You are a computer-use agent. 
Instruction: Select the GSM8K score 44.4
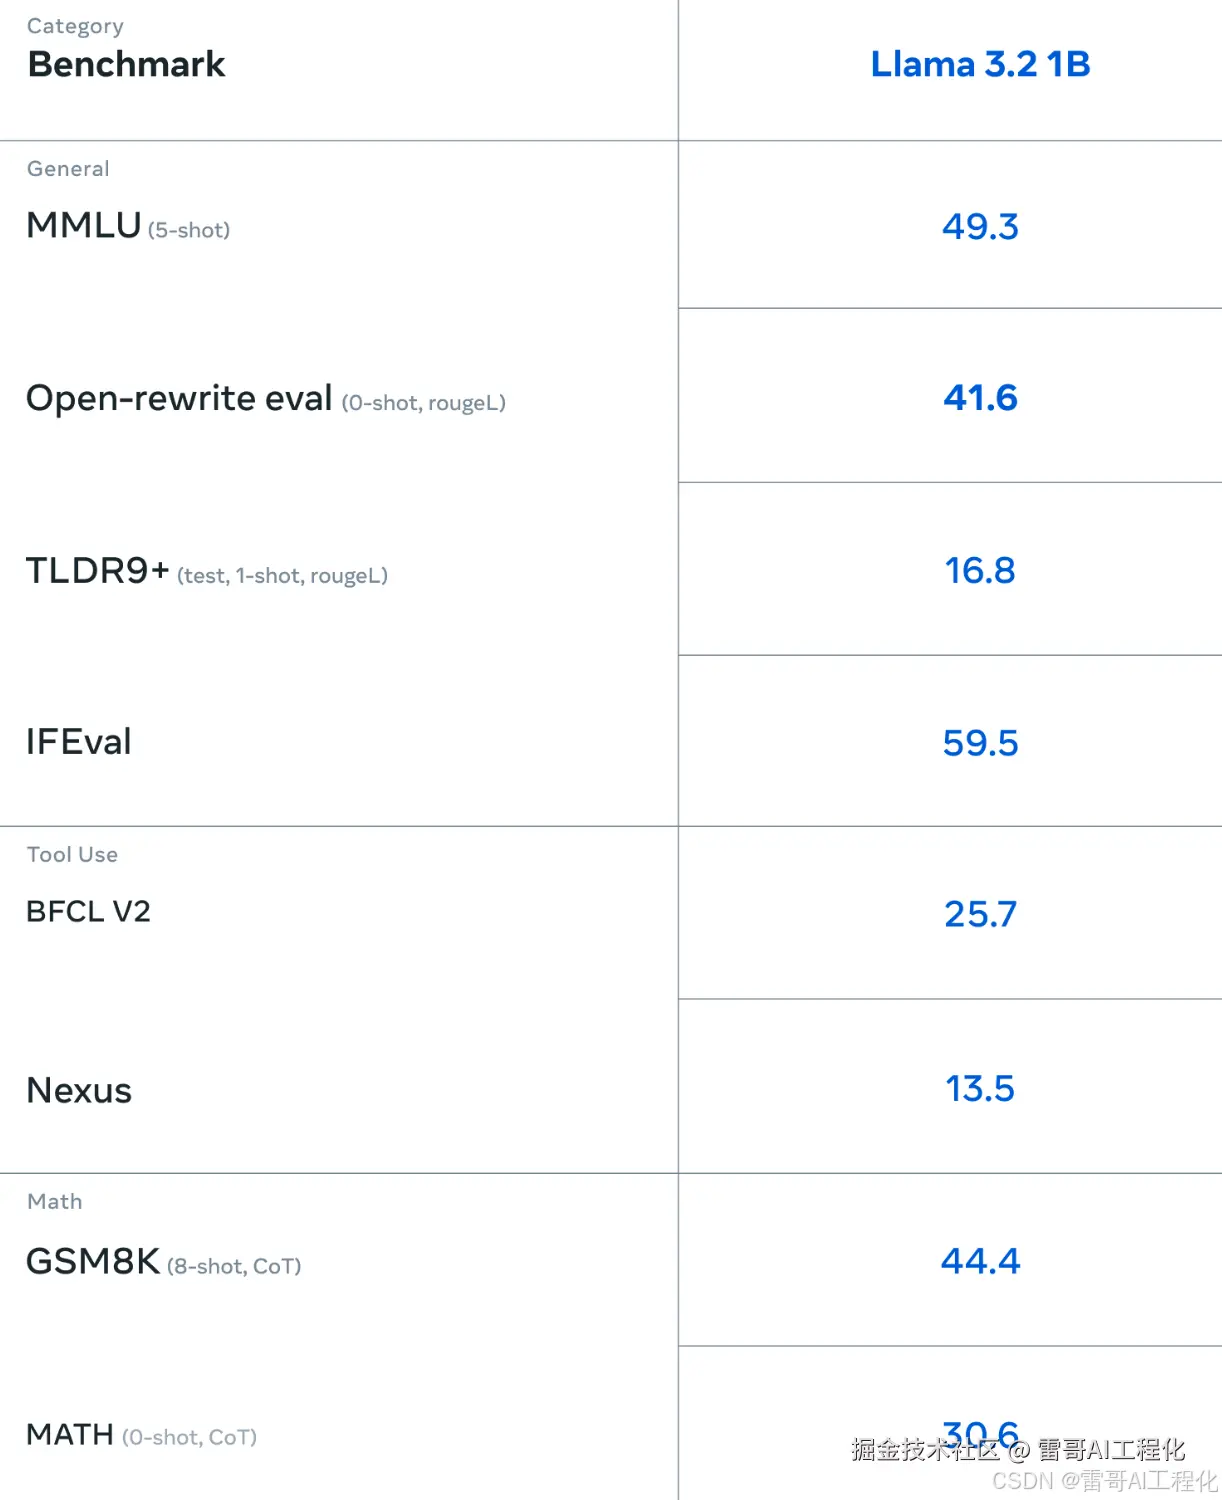[980, 1261]
